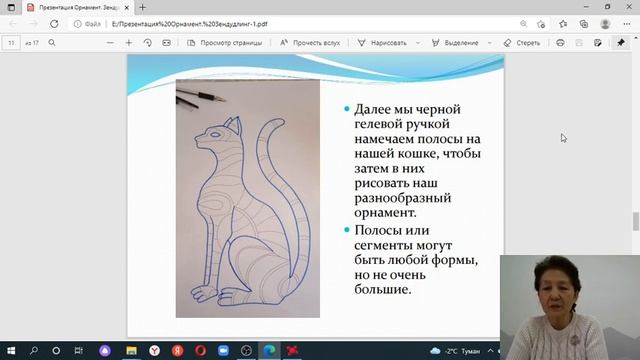Click the "Далее мы черной" bullet text

point(418,160)
